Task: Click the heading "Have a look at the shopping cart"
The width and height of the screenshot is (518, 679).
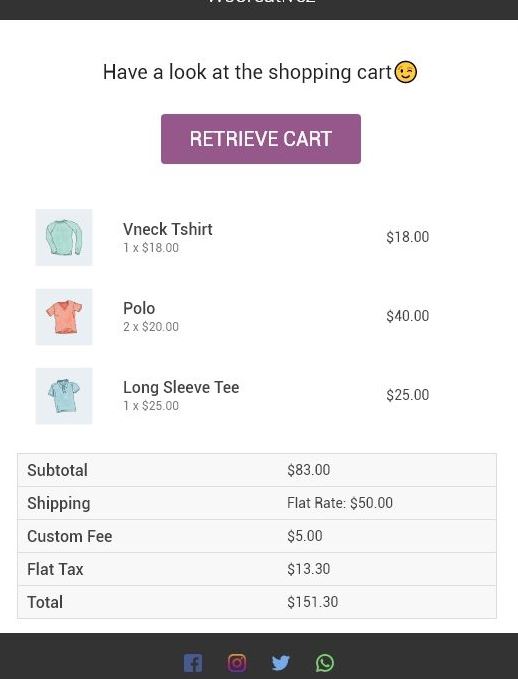Action: (x=247, y=72)
